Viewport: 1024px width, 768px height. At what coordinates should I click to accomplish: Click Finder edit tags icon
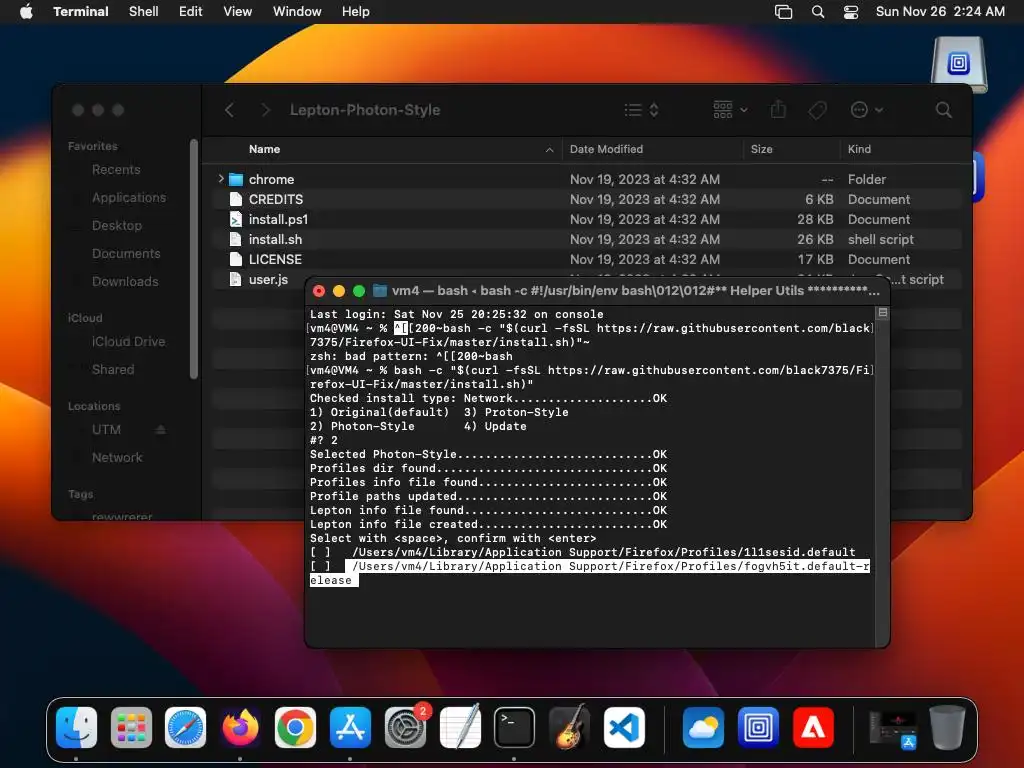pos(817,110)
